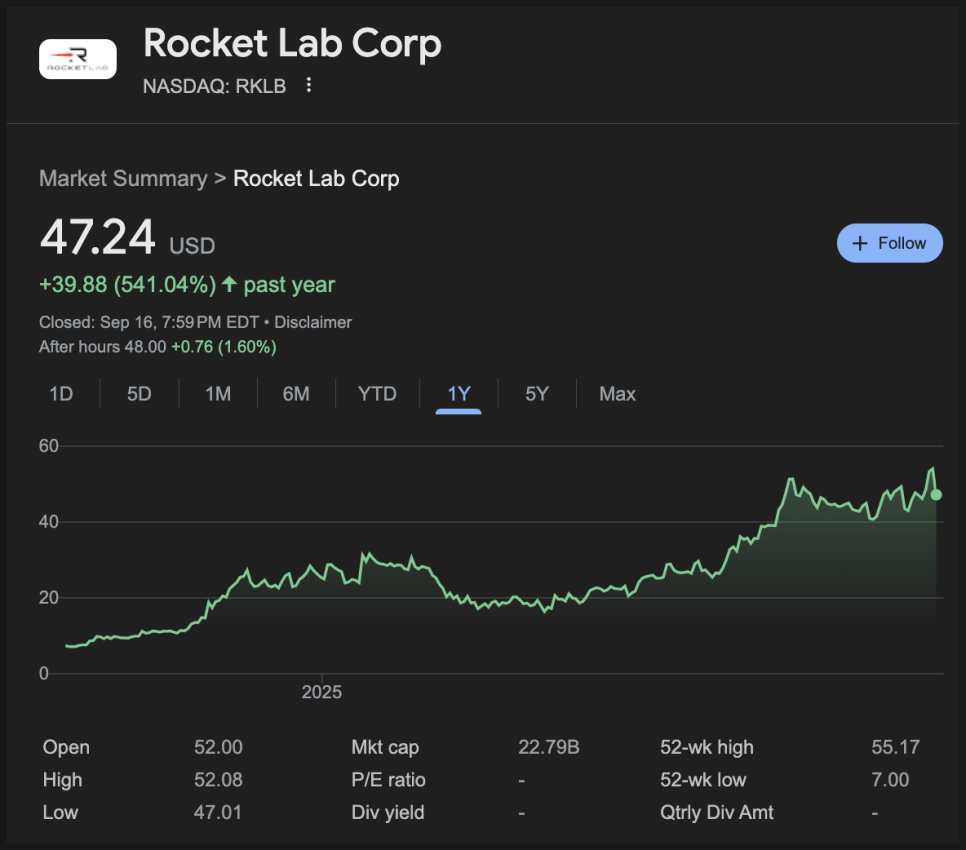
Task: Click the +39.88 (541.04%) past year change
Action: point(187,285)
